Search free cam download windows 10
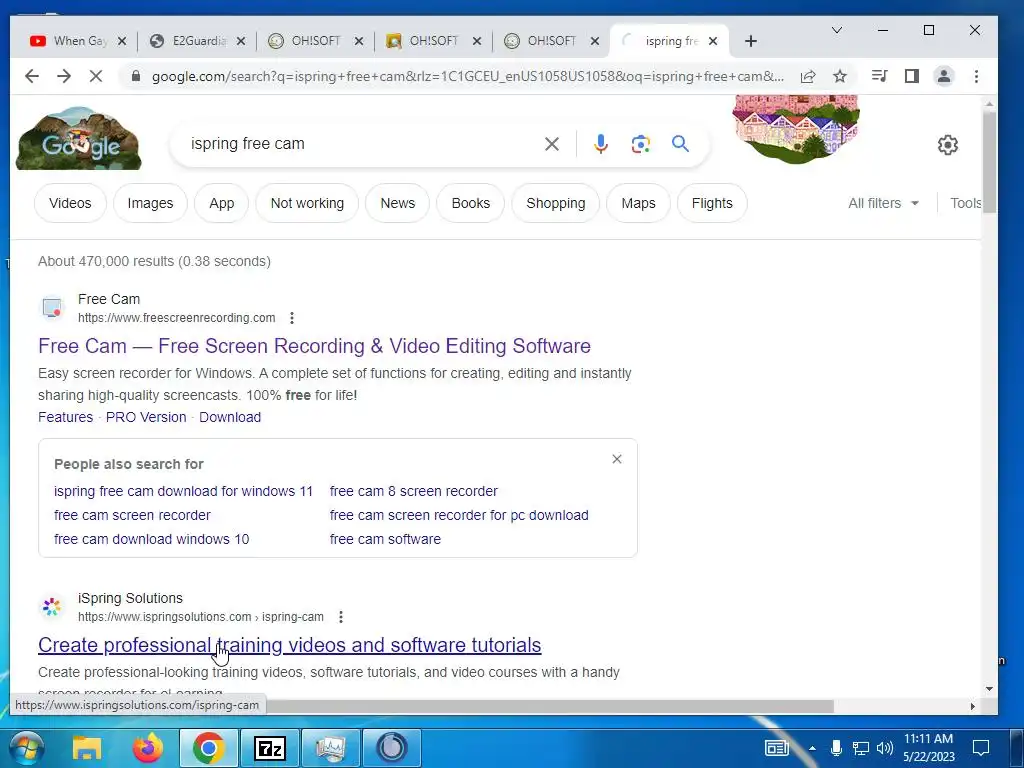Viewport: 1024px width, 768px height. click(152, 539)
